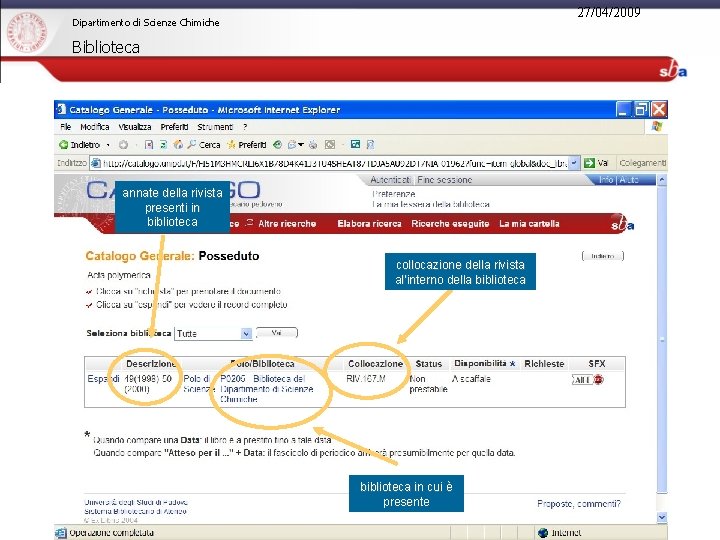Open the Altre ricerche tab
The image size is (720, 540).
287,224
